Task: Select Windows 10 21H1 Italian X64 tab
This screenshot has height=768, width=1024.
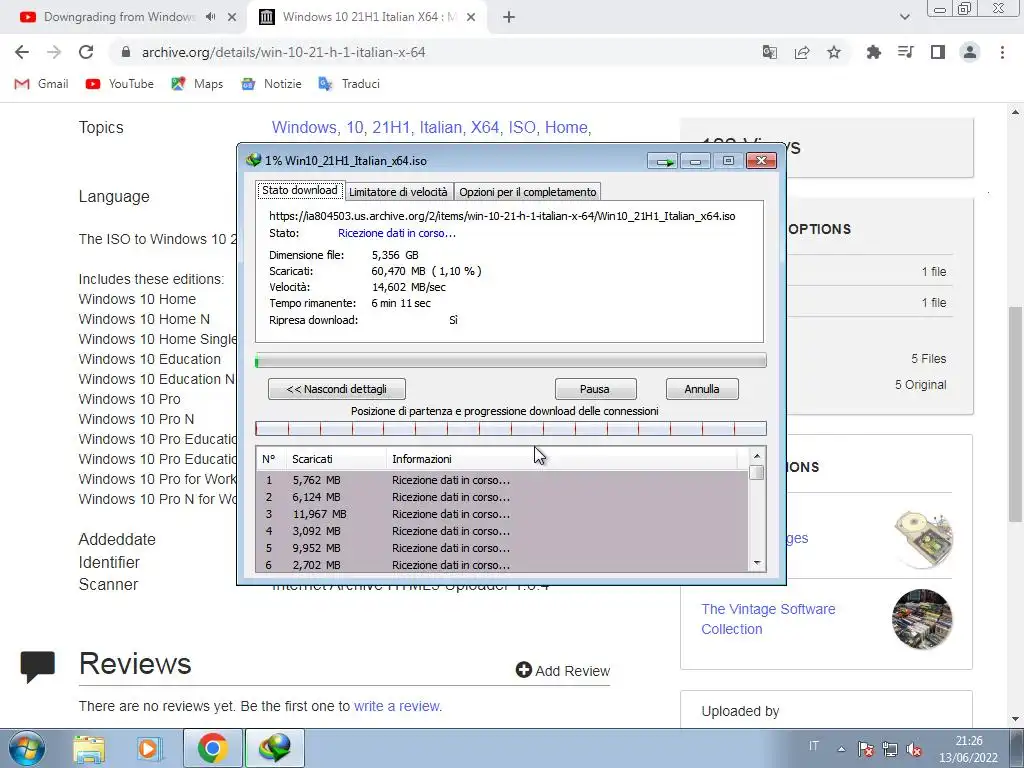Action: click(367, 17)
